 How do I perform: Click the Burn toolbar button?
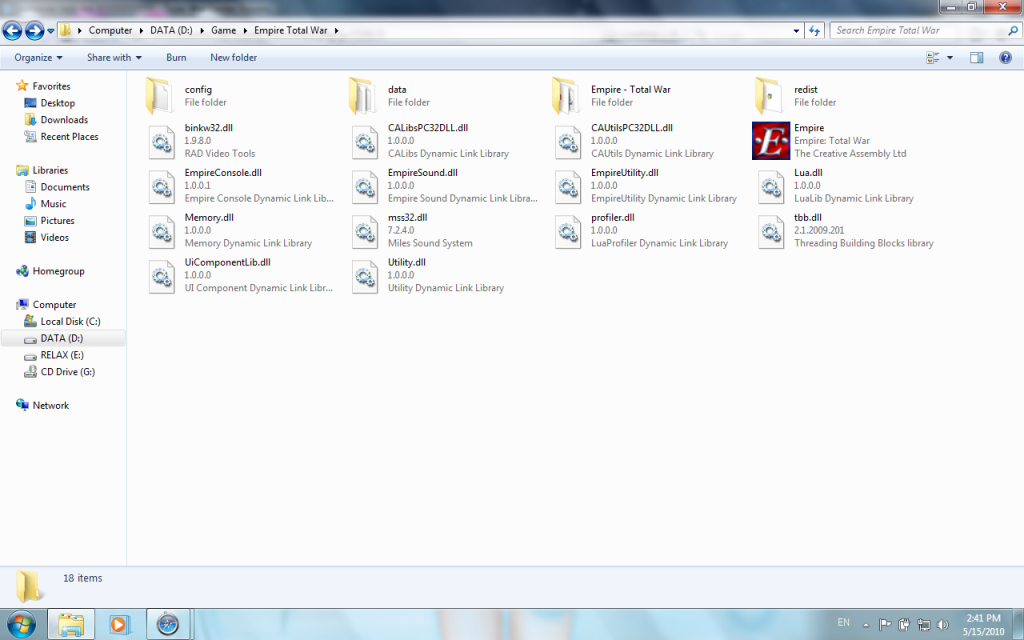[x=176, y=58]
